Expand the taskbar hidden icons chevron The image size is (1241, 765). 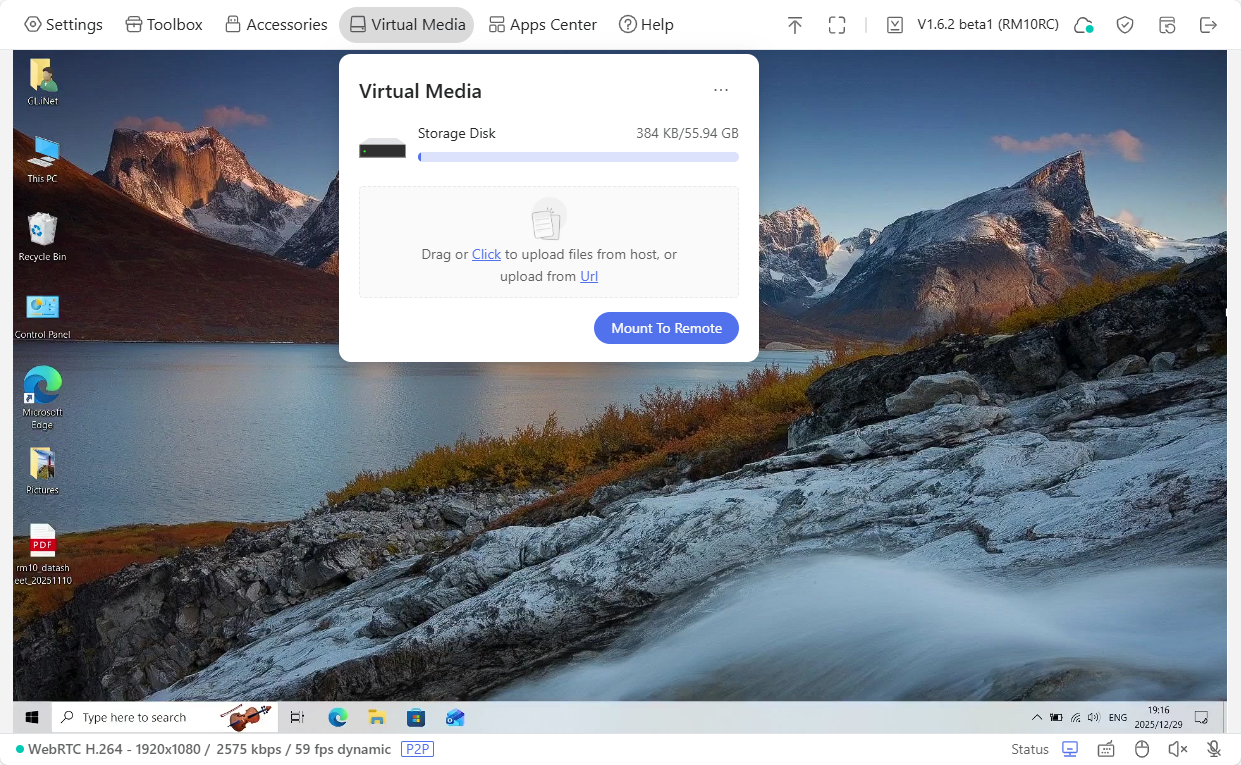pos(1037,717)
